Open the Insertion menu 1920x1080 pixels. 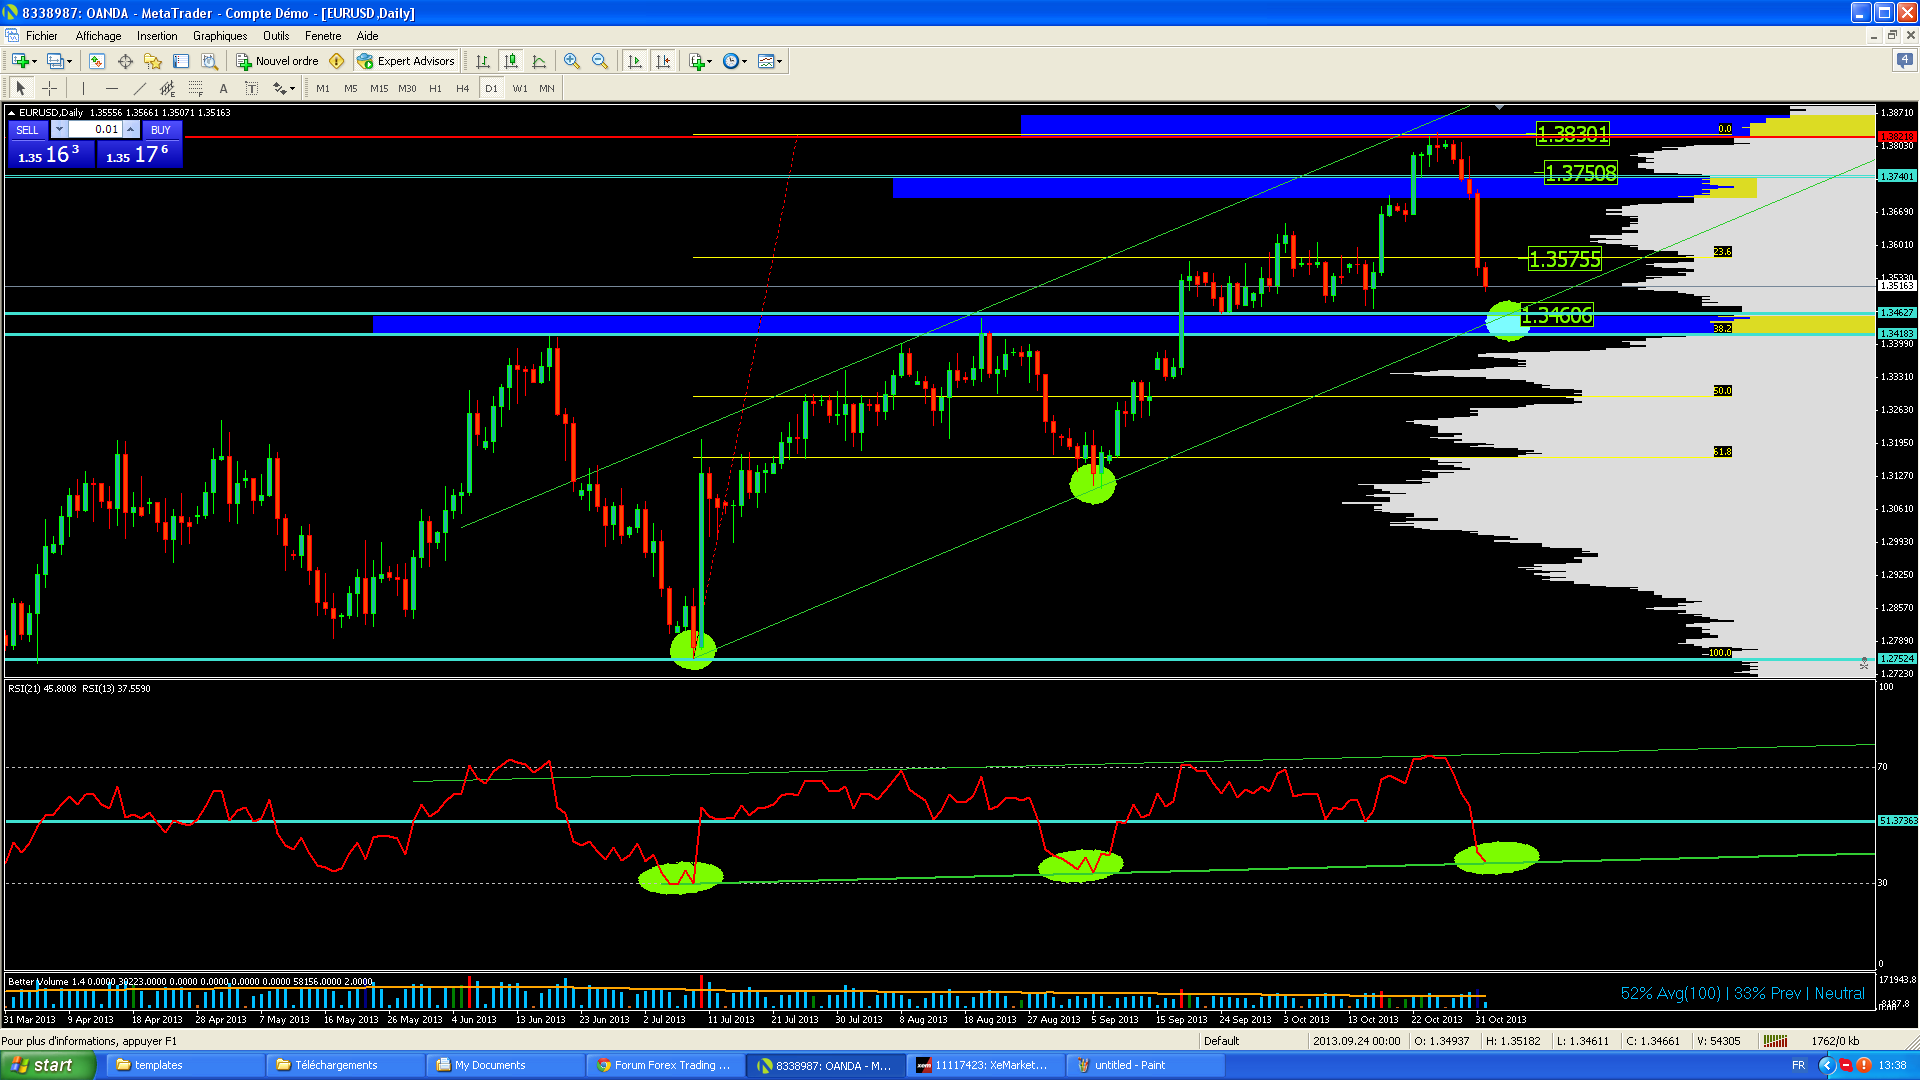(x=157, y=36)
